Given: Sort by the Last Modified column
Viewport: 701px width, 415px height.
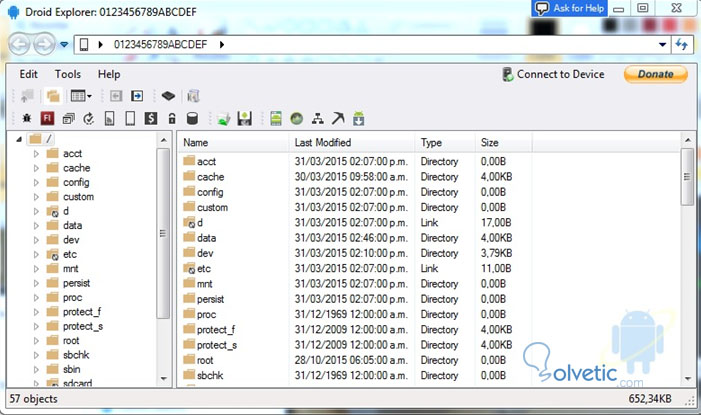Looking at the screenshot, I should 352,143.
